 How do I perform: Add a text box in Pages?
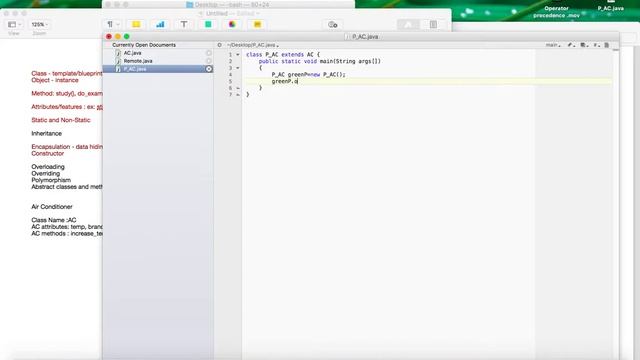click(x=184, y=24)
